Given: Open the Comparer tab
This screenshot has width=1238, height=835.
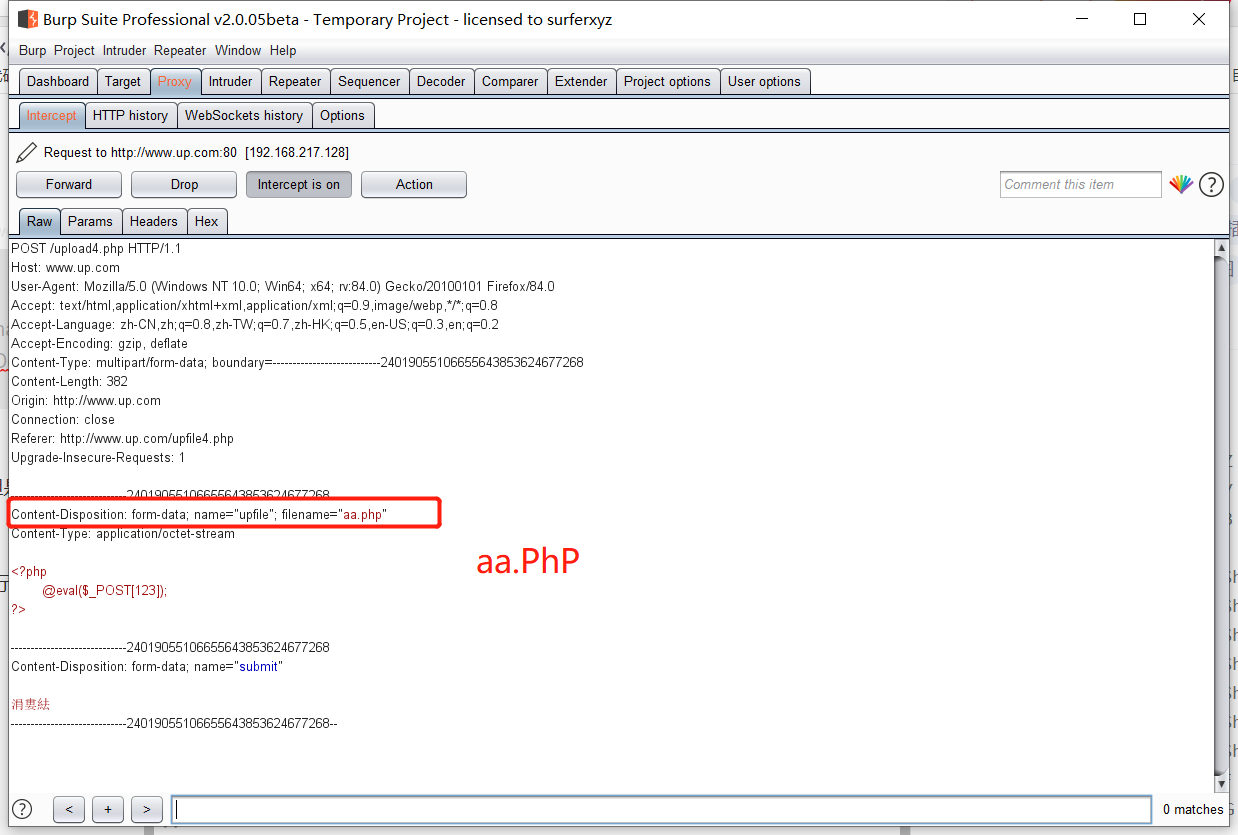Looking at the screenshot, I should 510,82.
